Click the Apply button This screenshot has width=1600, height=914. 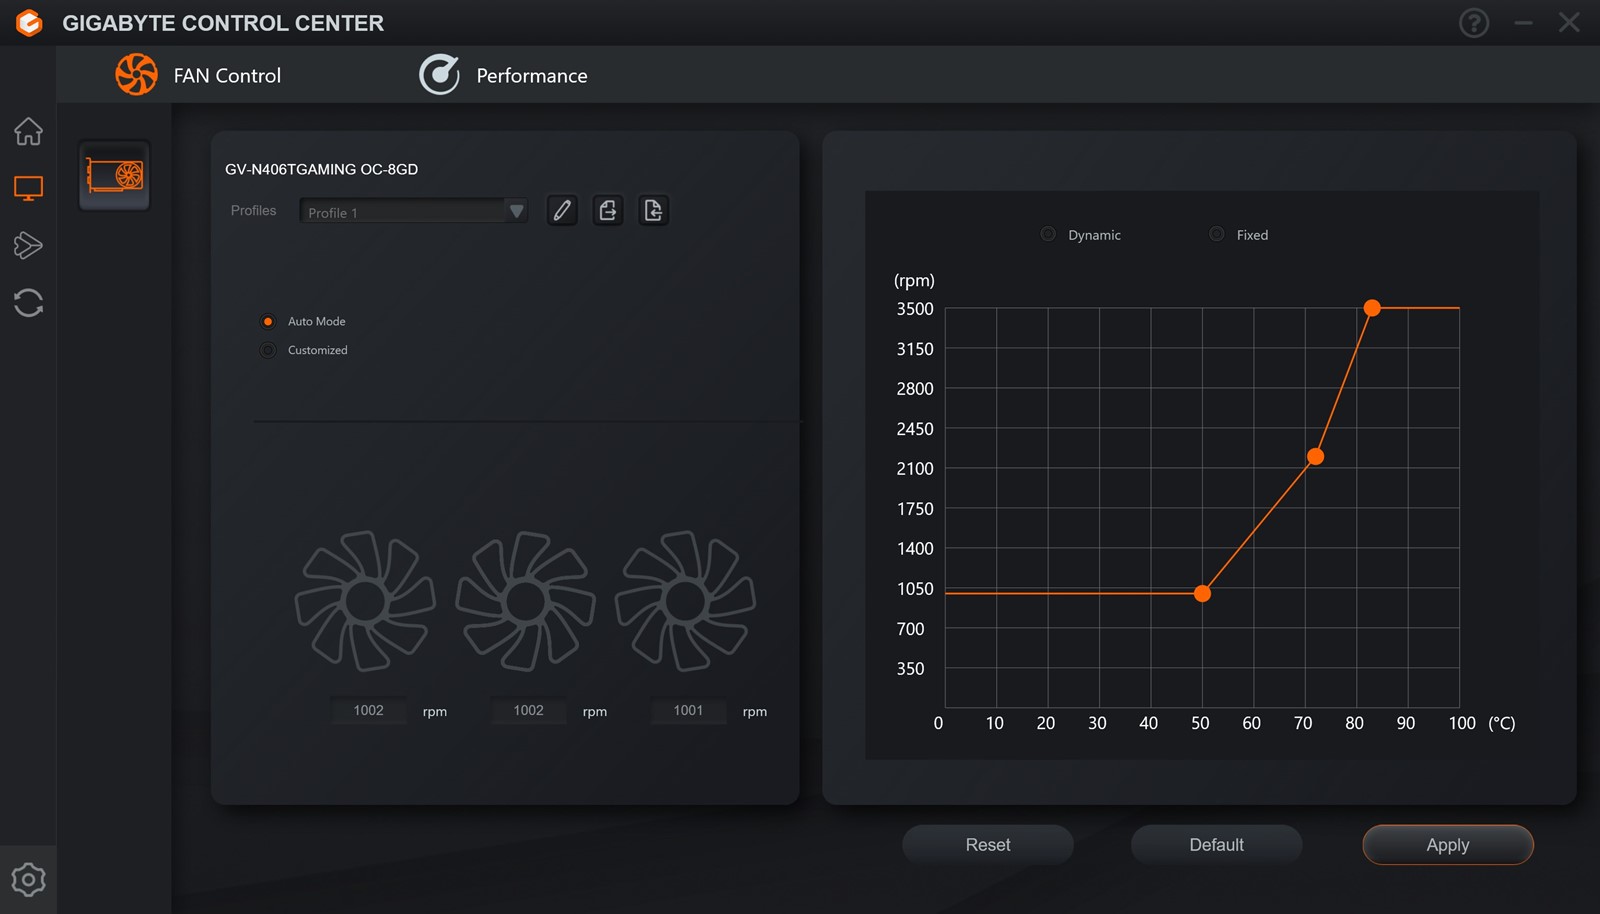tap(1448, 845)
